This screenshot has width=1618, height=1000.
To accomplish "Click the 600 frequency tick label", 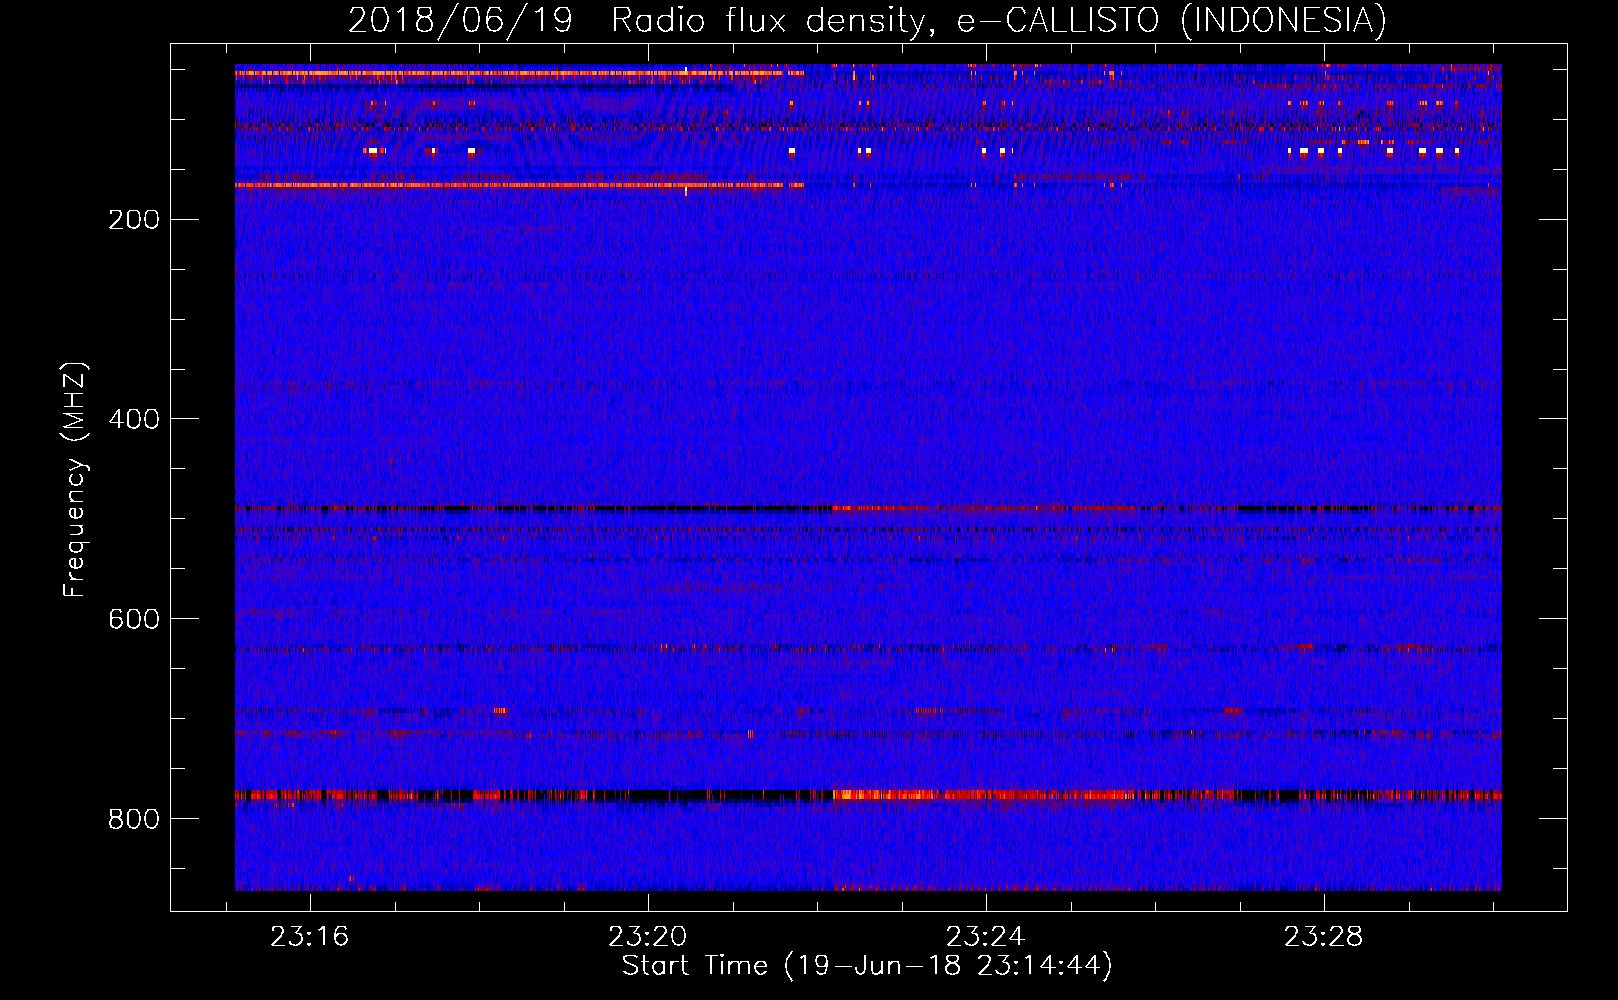I will [x=134, y=619].
